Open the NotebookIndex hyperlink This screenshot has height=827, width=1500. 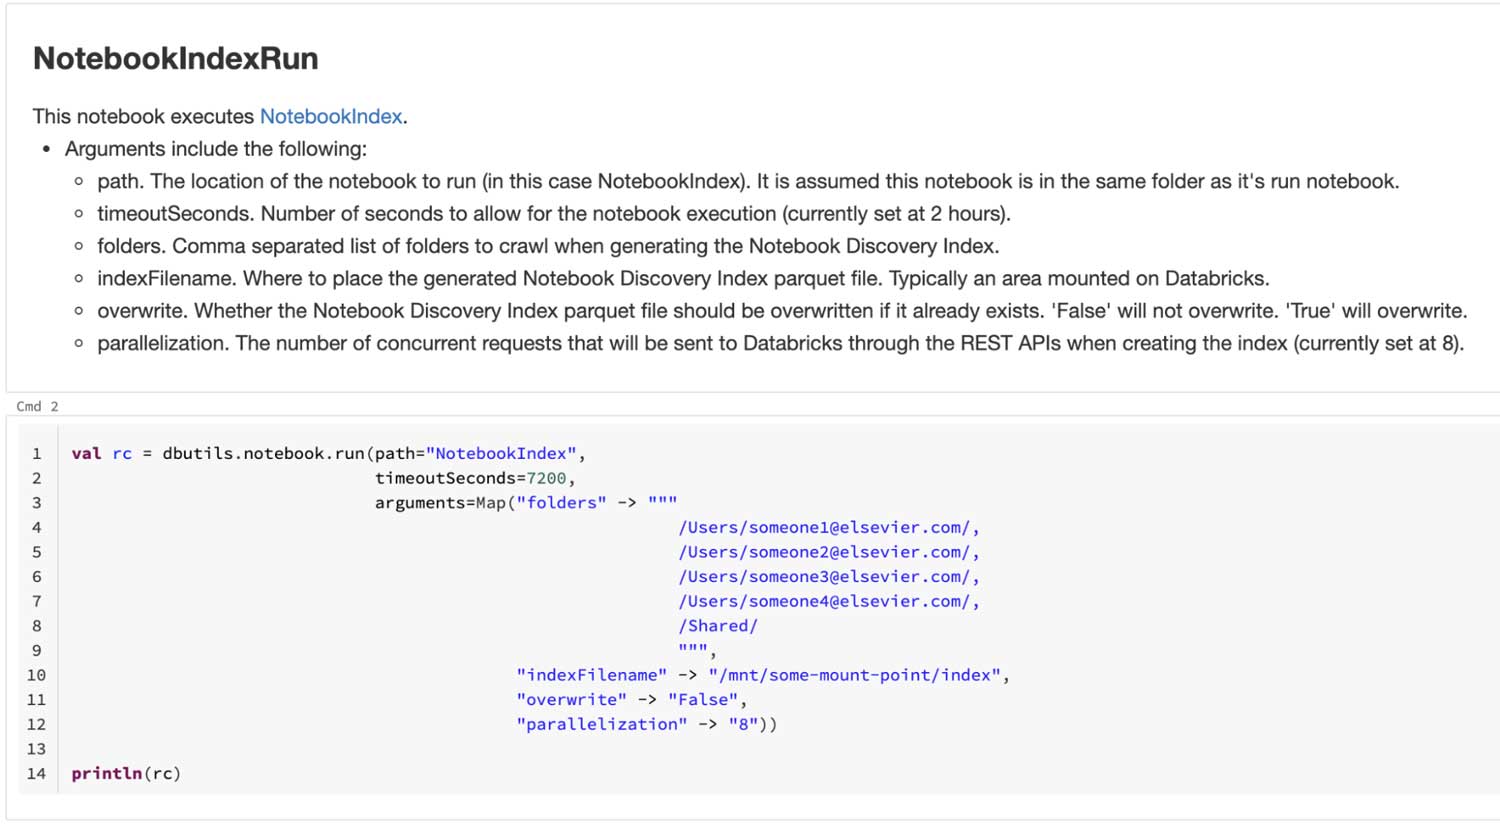[x=330, y=117]
